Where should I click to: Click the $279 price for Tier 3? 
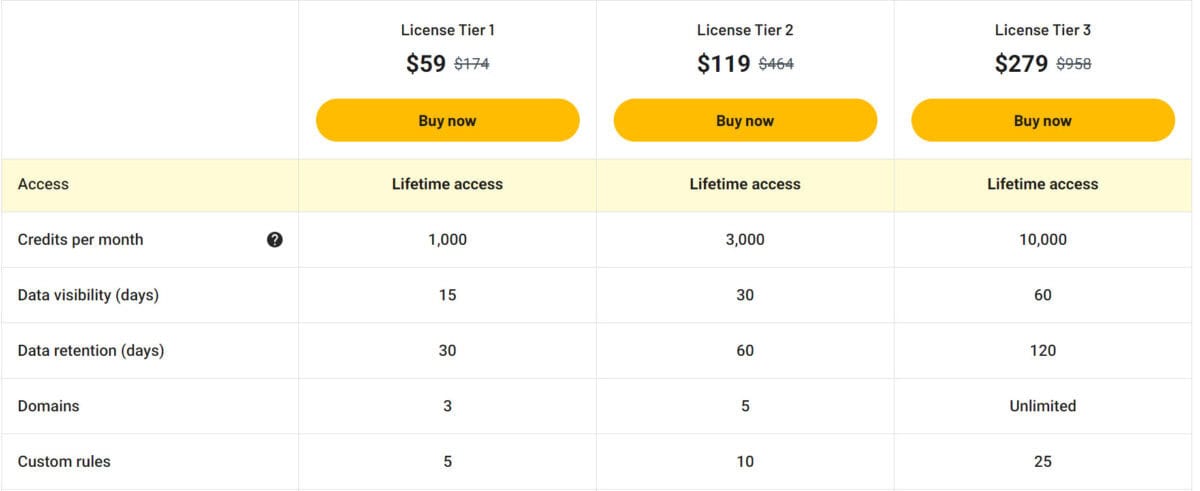1022,64
